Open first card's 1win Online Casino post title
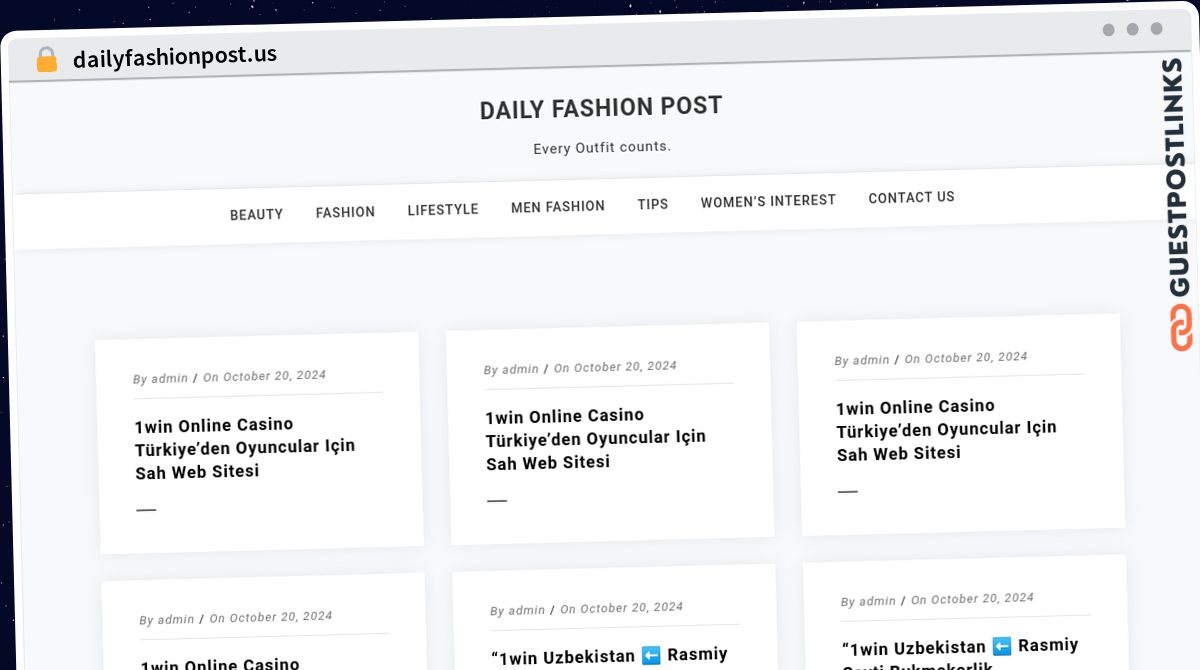 [x=245, y=447]
